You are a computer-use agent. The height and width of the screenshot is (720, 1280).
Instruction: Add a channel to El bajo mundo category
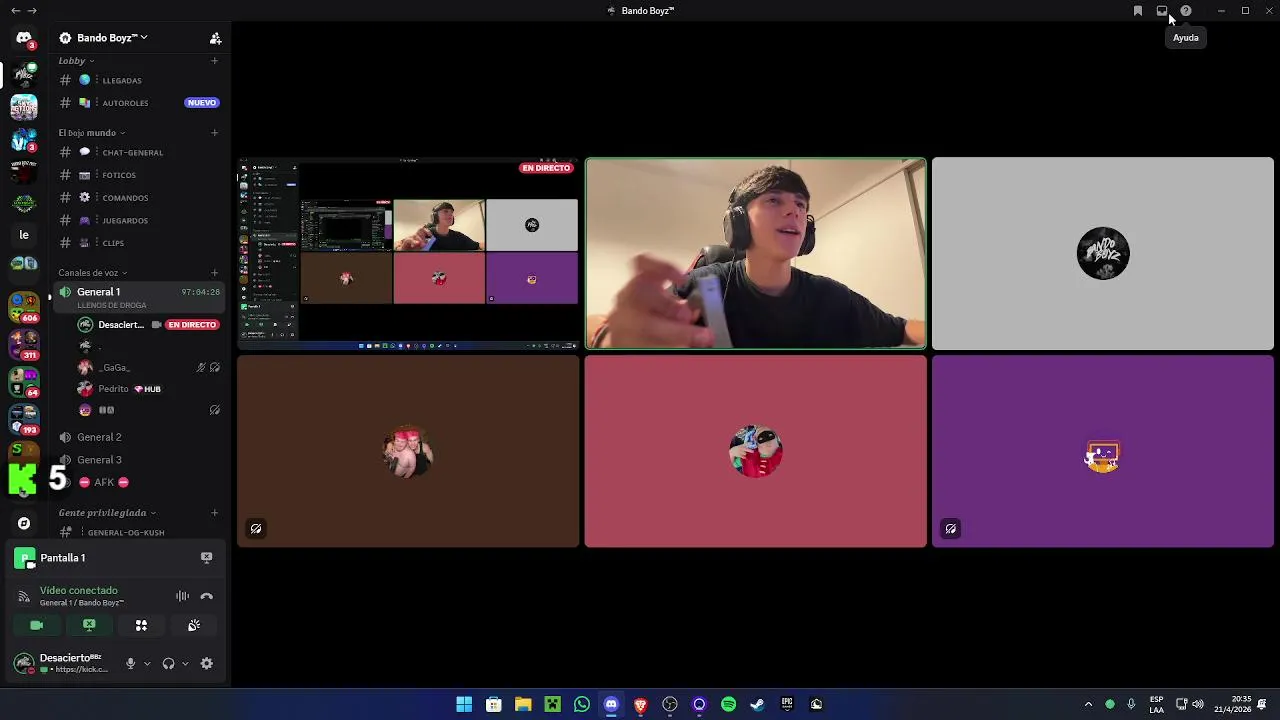tap(214, 133)
